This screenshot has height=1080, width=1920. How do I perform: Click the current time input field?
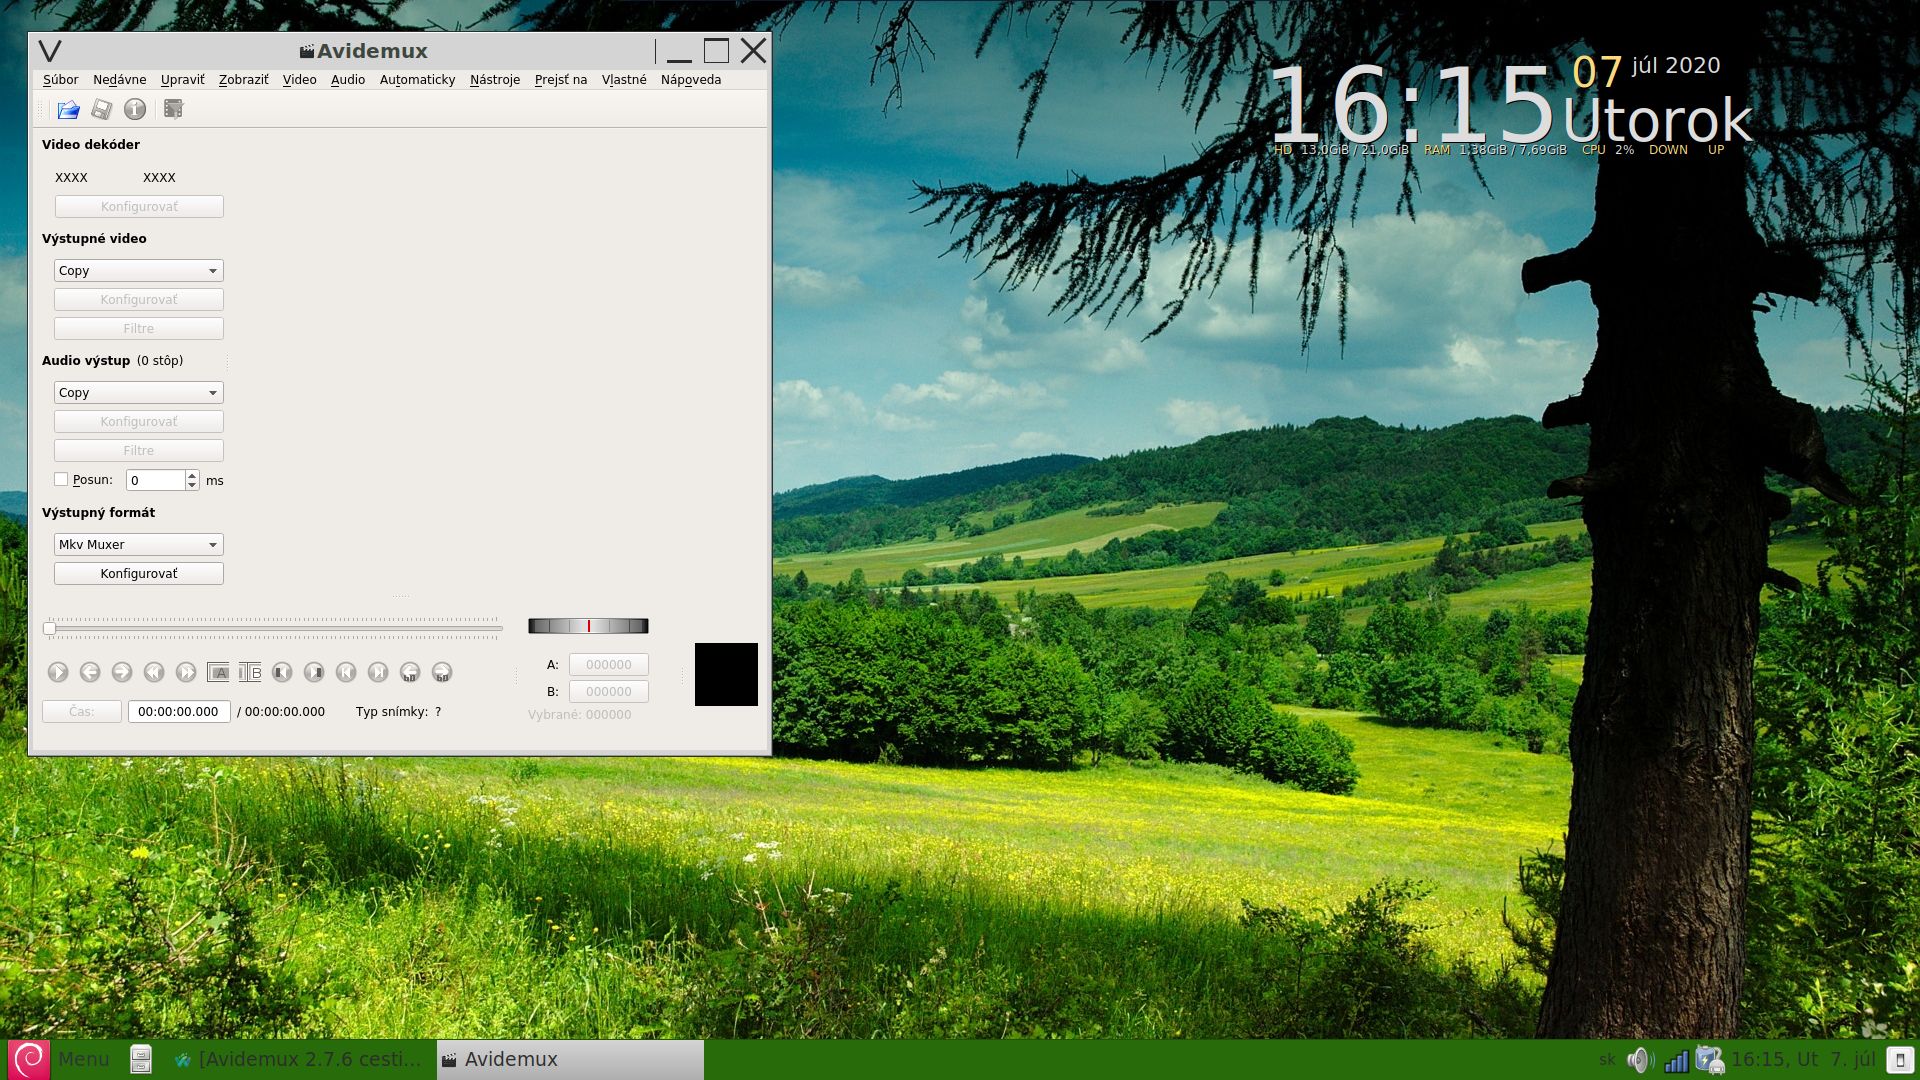point(179,712)
